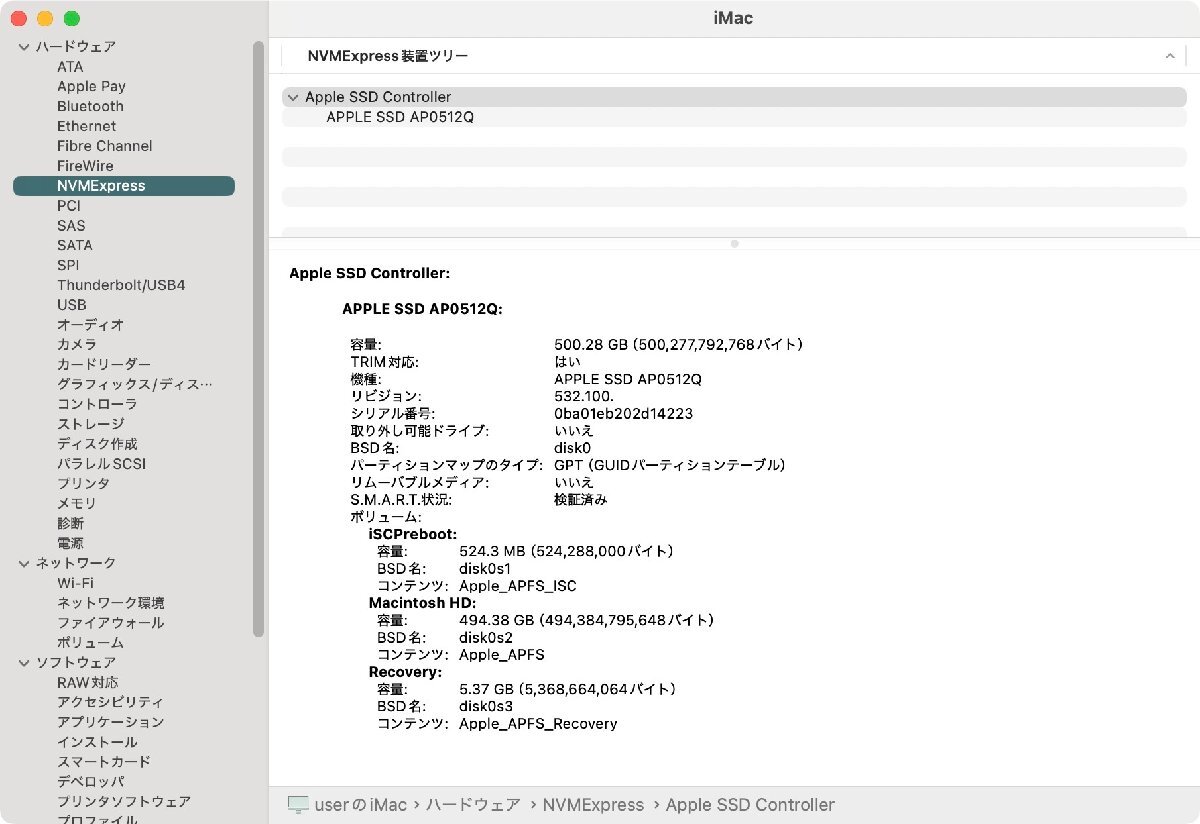Image resolution: width=1200 pixels, height=824 pixels.
Task: Select Wi-Fi under ネットワーク
Action: click(76, 582)
